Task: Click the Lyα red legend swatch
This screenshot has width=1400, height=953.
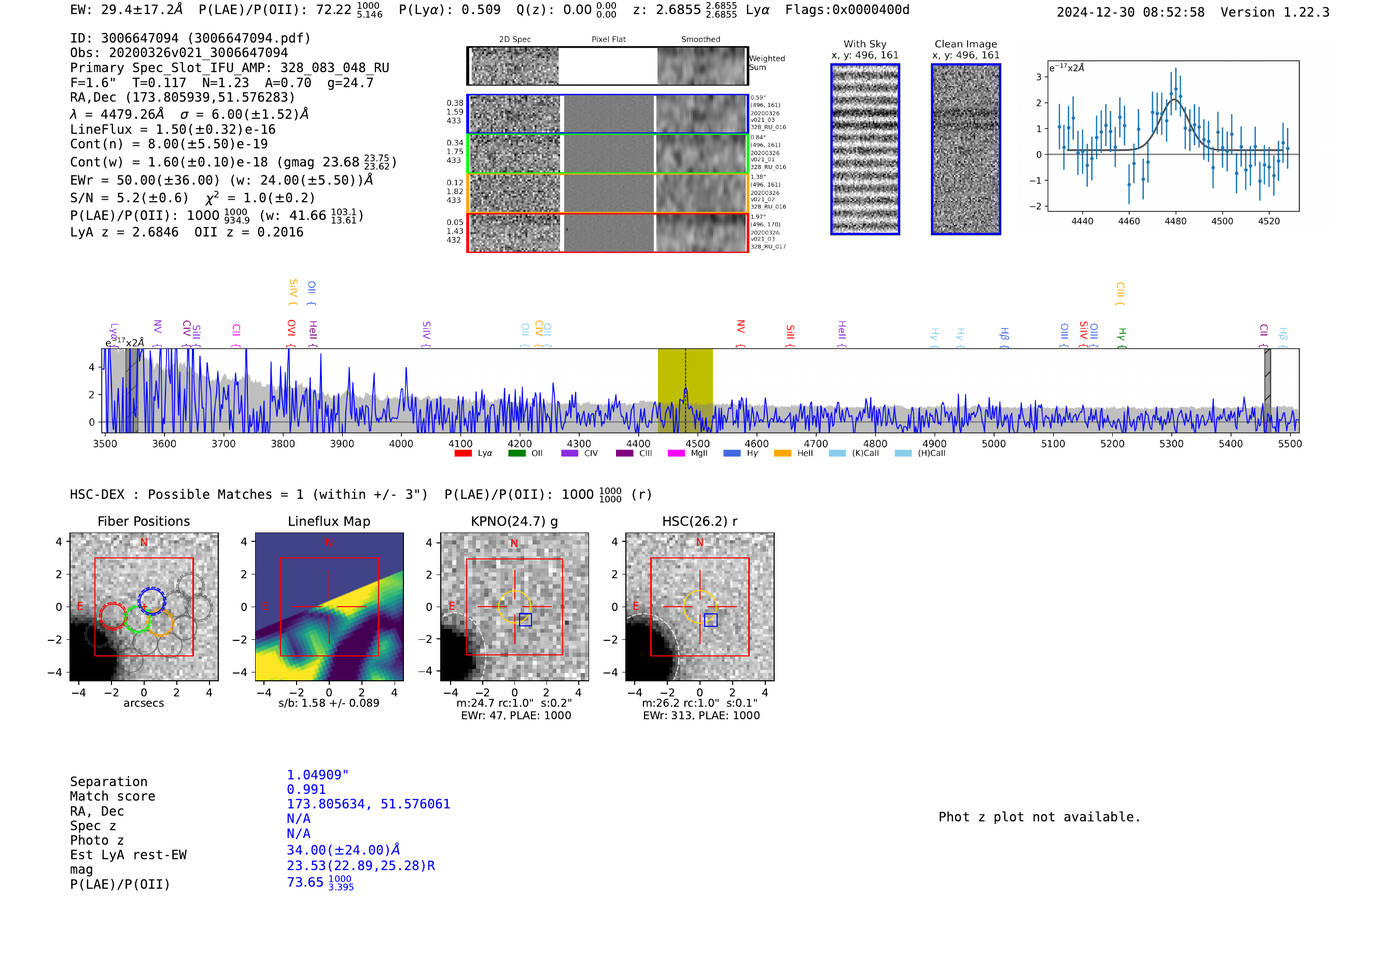Action: coord(462,453)
